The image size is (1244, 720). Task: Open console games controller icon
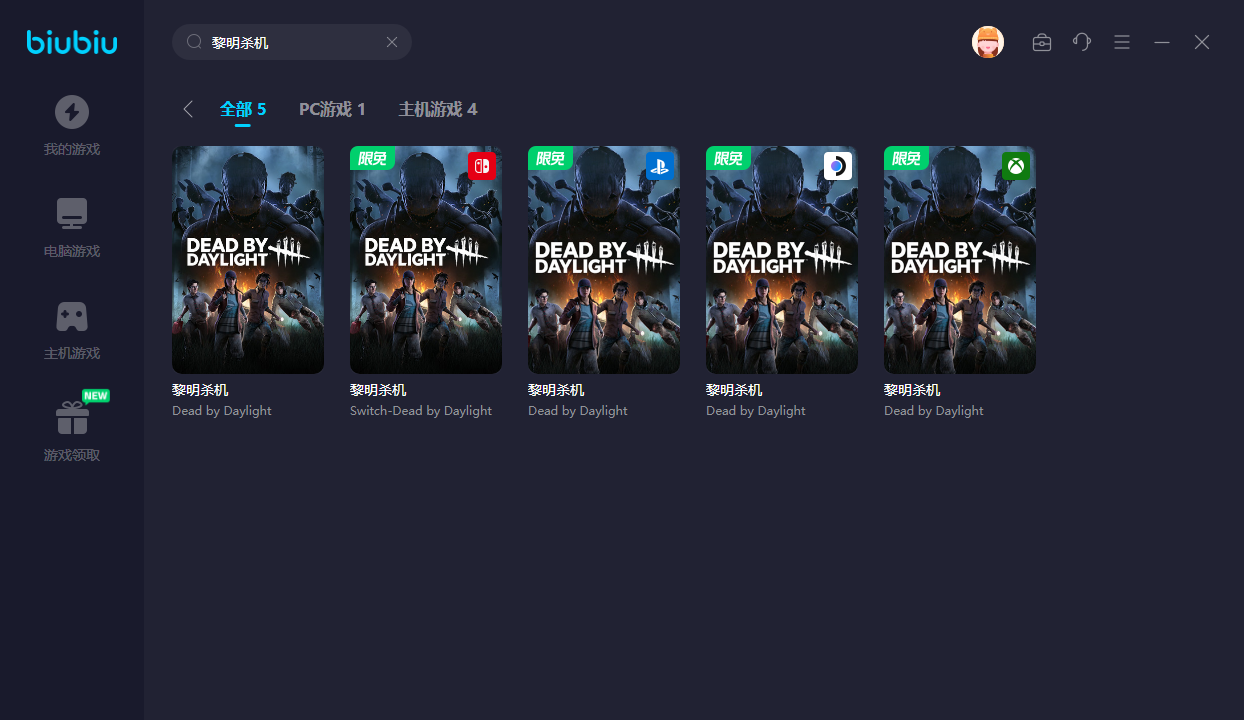72,316
